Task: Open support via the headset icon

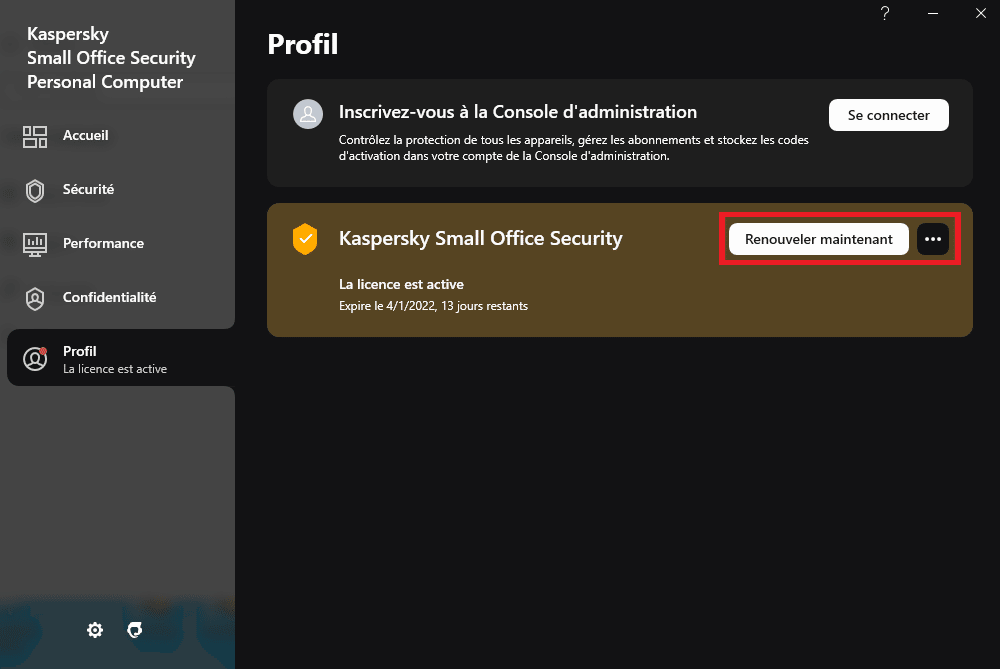Action: pos(135,630)
